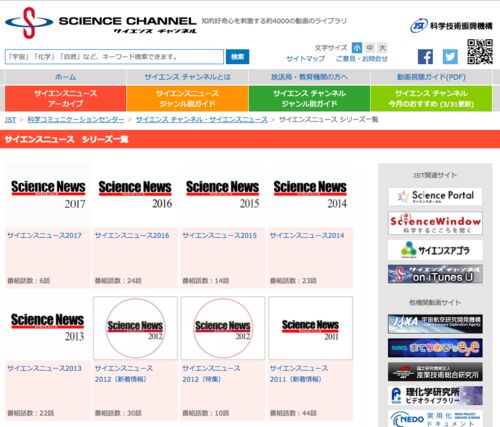Open the サイエンスニュース2015 link

pos(219,235)
